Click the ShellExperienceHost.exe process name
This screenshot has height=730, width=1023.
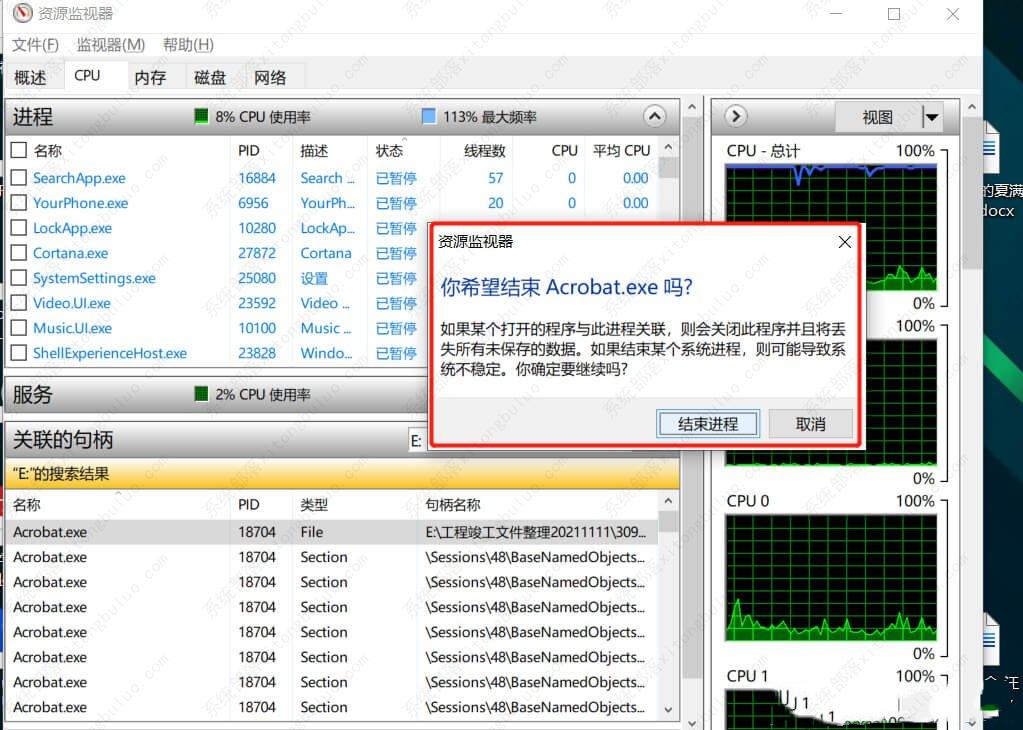pyautogui.click(x=110, y=353)
